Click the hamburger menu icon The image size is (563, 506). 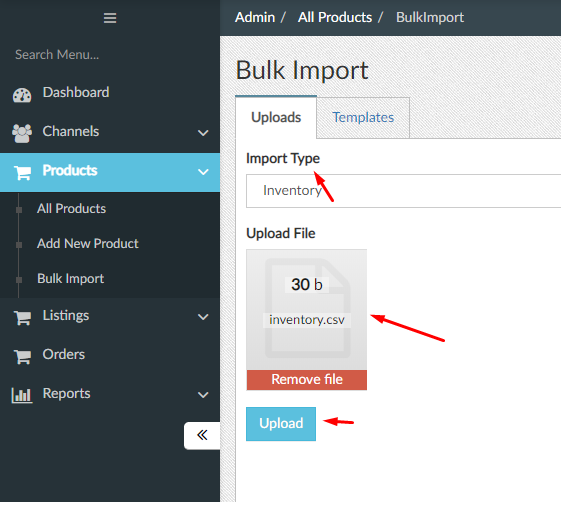[110, 18]
